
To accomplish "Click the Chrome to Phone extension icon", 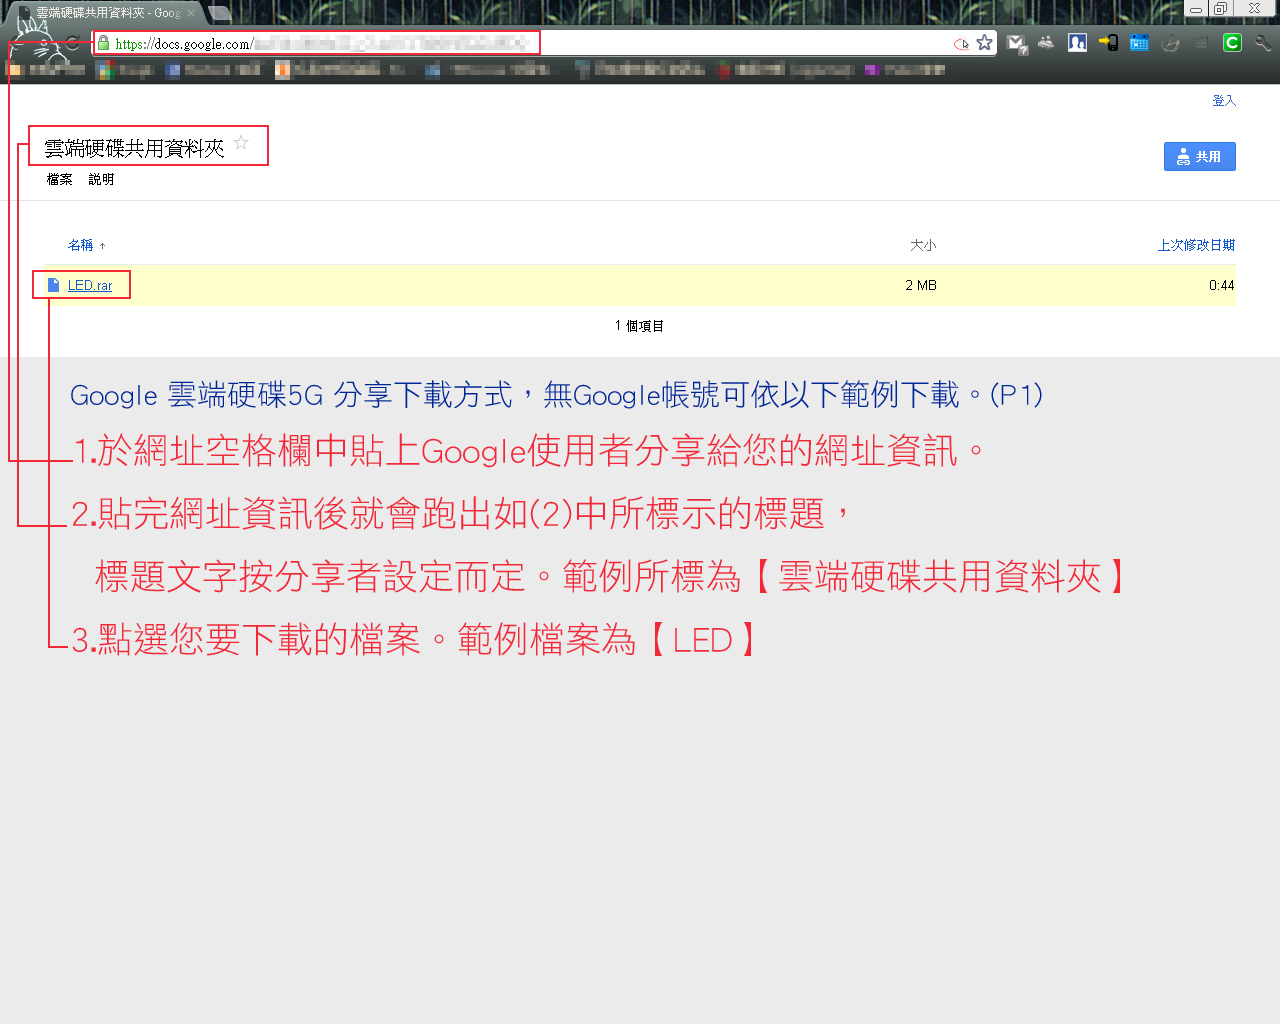I will [1108, 43].
